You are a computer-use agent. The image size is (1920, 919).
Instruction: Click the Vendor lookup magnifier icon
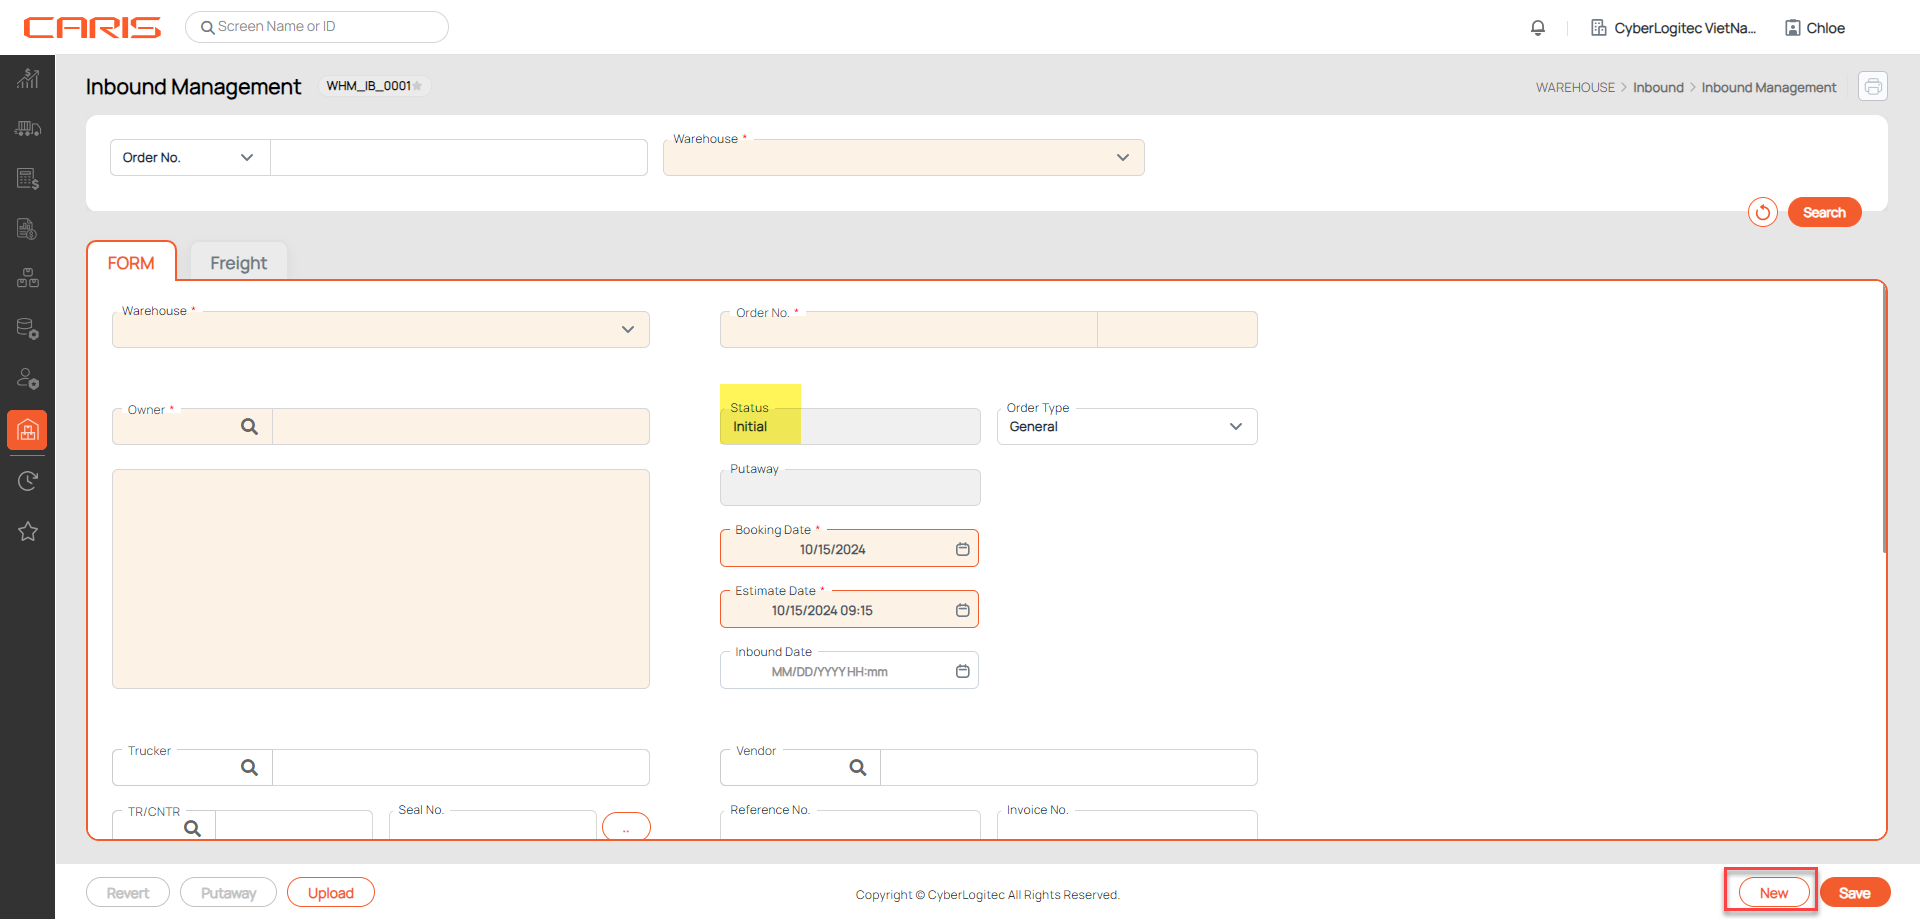click(x=857, y=768)
